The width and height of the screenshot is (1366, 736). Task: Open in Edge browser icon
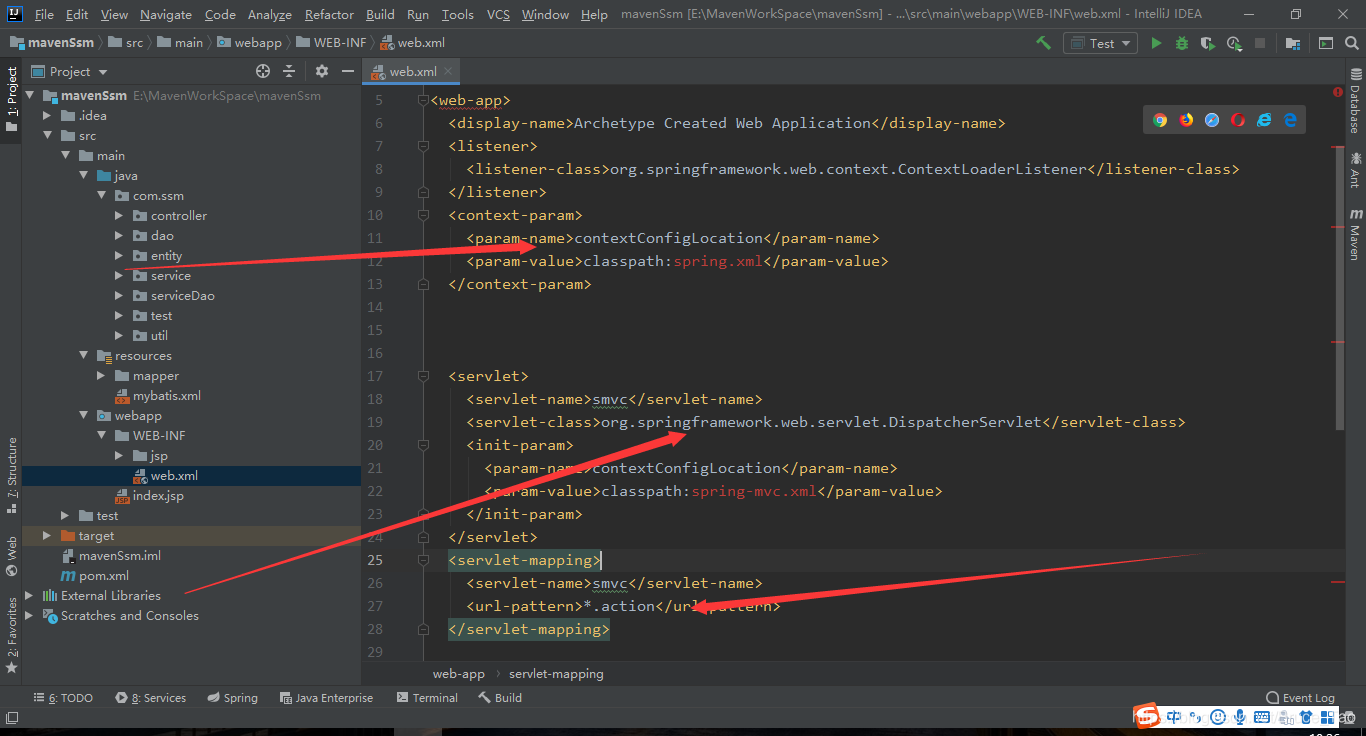click(x=1290, y=120)
